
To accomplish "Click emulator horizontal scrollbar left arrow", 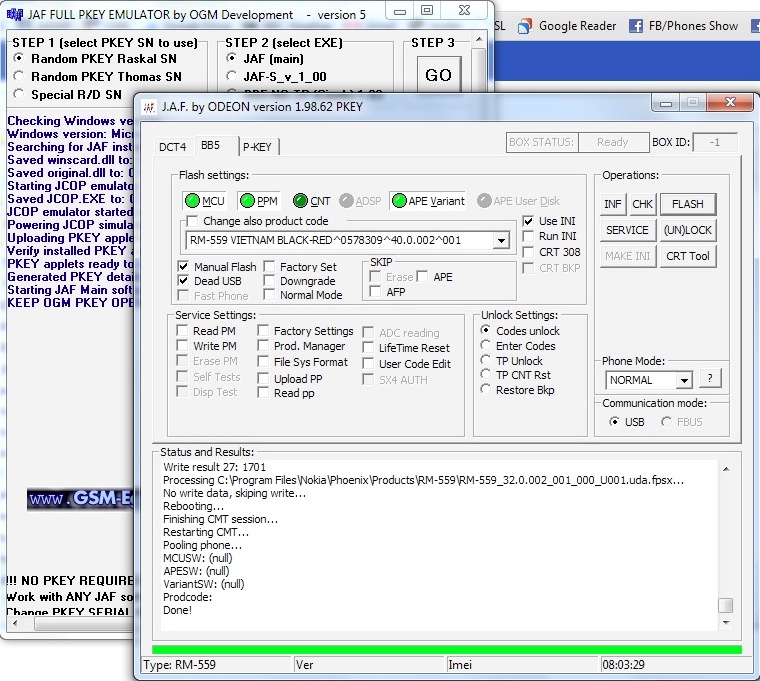I will coord(15,624).
